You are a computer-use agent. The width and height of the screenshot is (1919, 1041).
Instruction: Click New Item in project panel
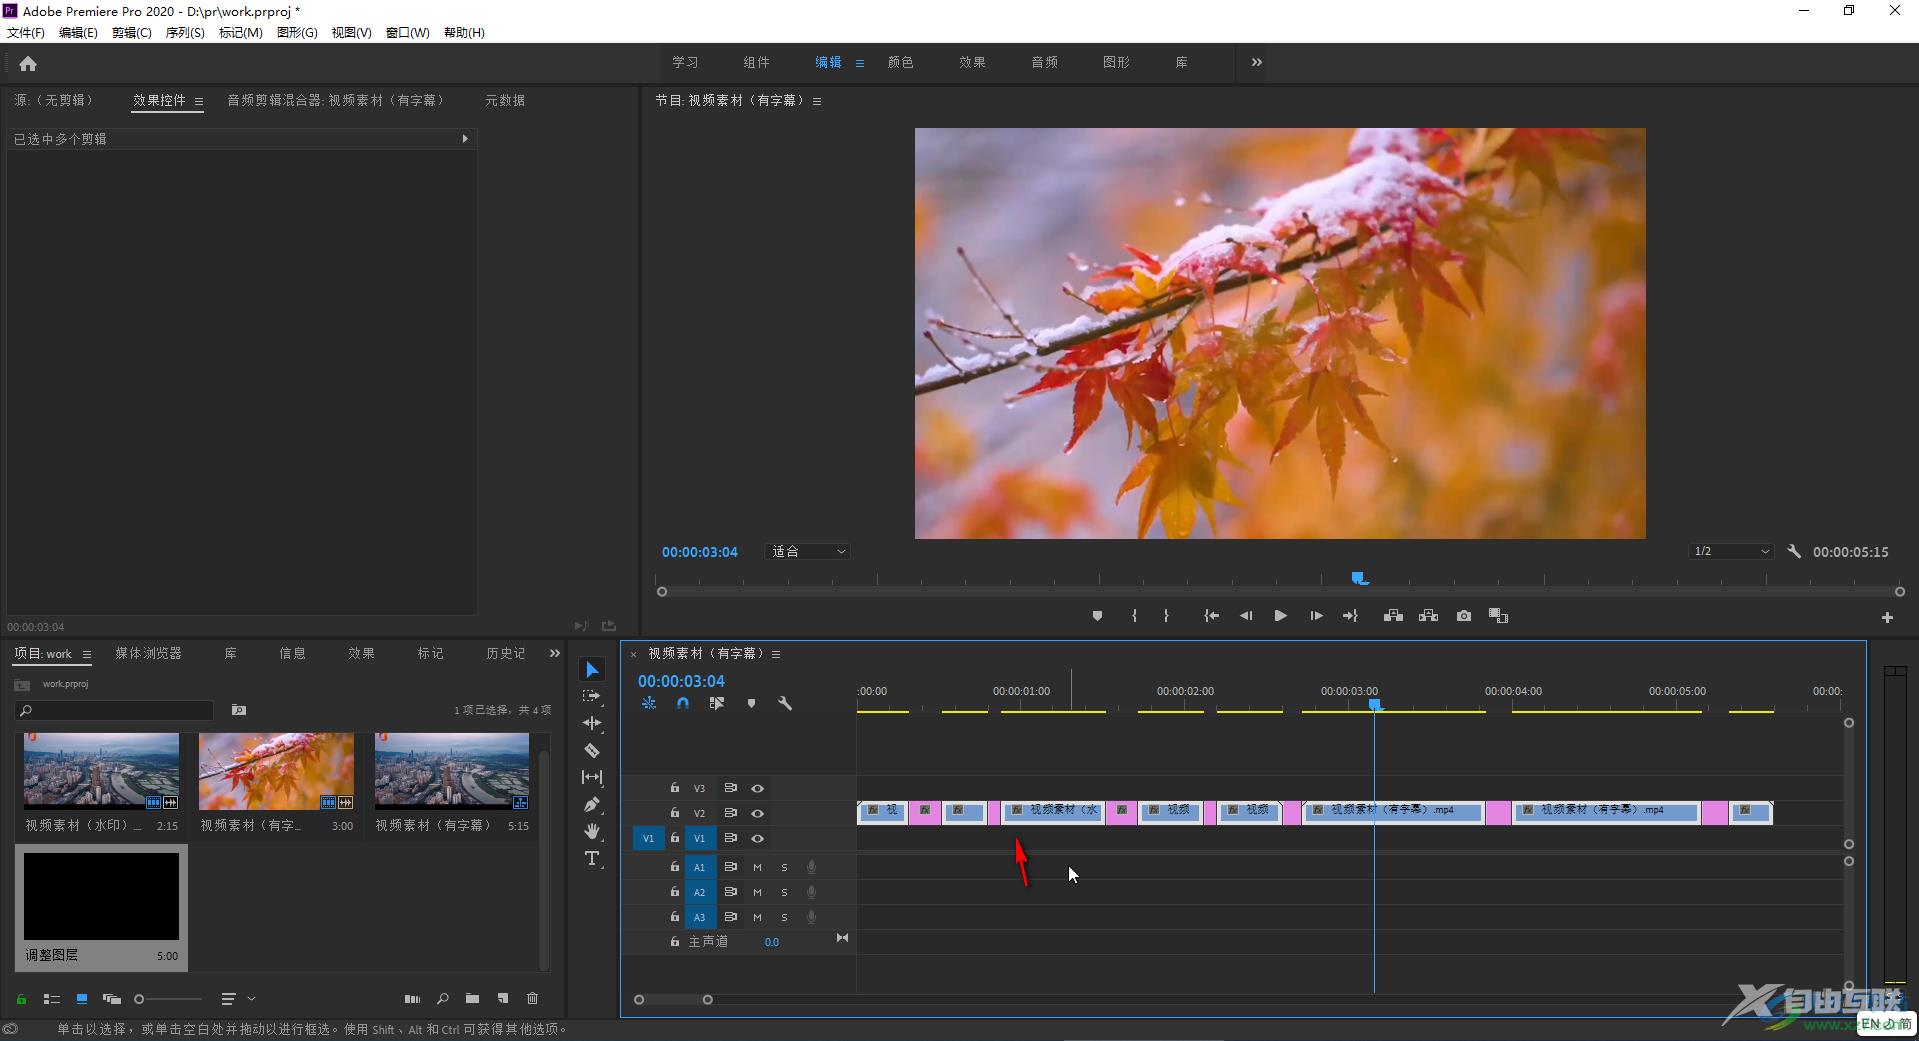click(x=503, y=998)
